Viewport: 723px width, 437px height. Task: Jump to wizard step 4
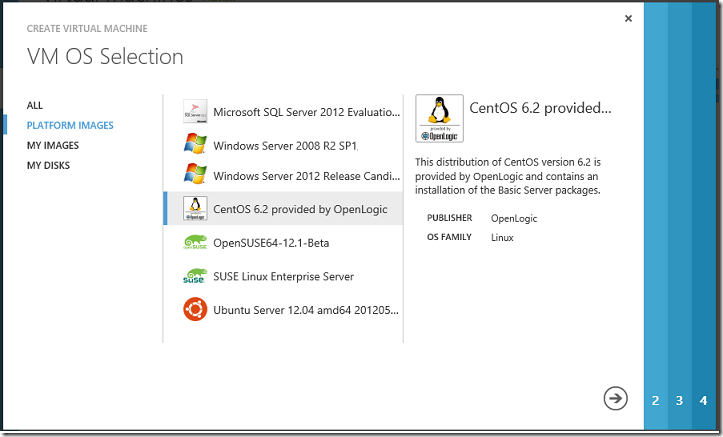pyautogui.click(x=703, y=400)
